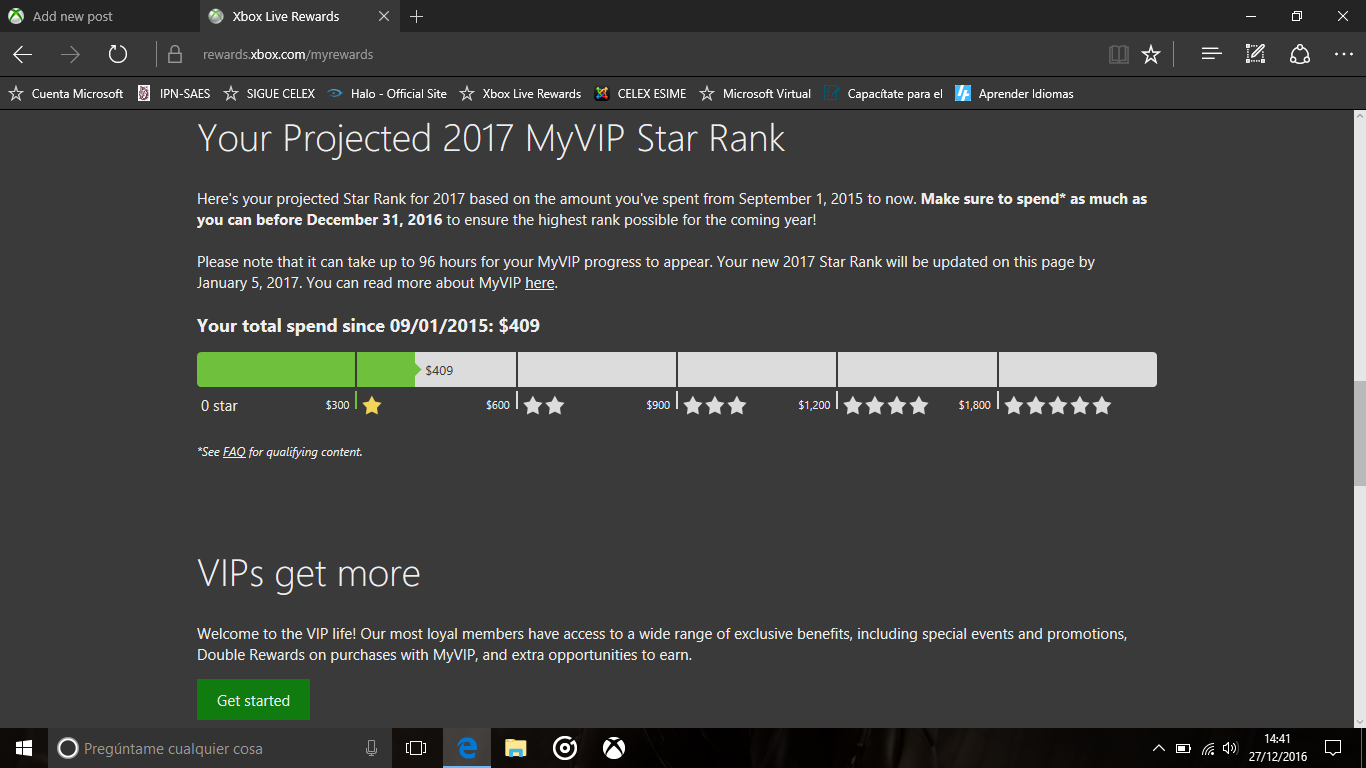Click Make a Web Note icon

(1255, 55)
